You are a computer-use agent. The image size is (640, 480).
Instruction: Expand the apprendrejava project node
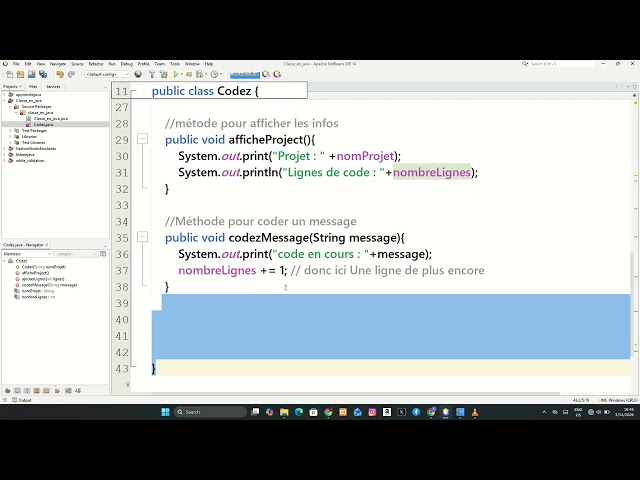(x=4, y=94)
